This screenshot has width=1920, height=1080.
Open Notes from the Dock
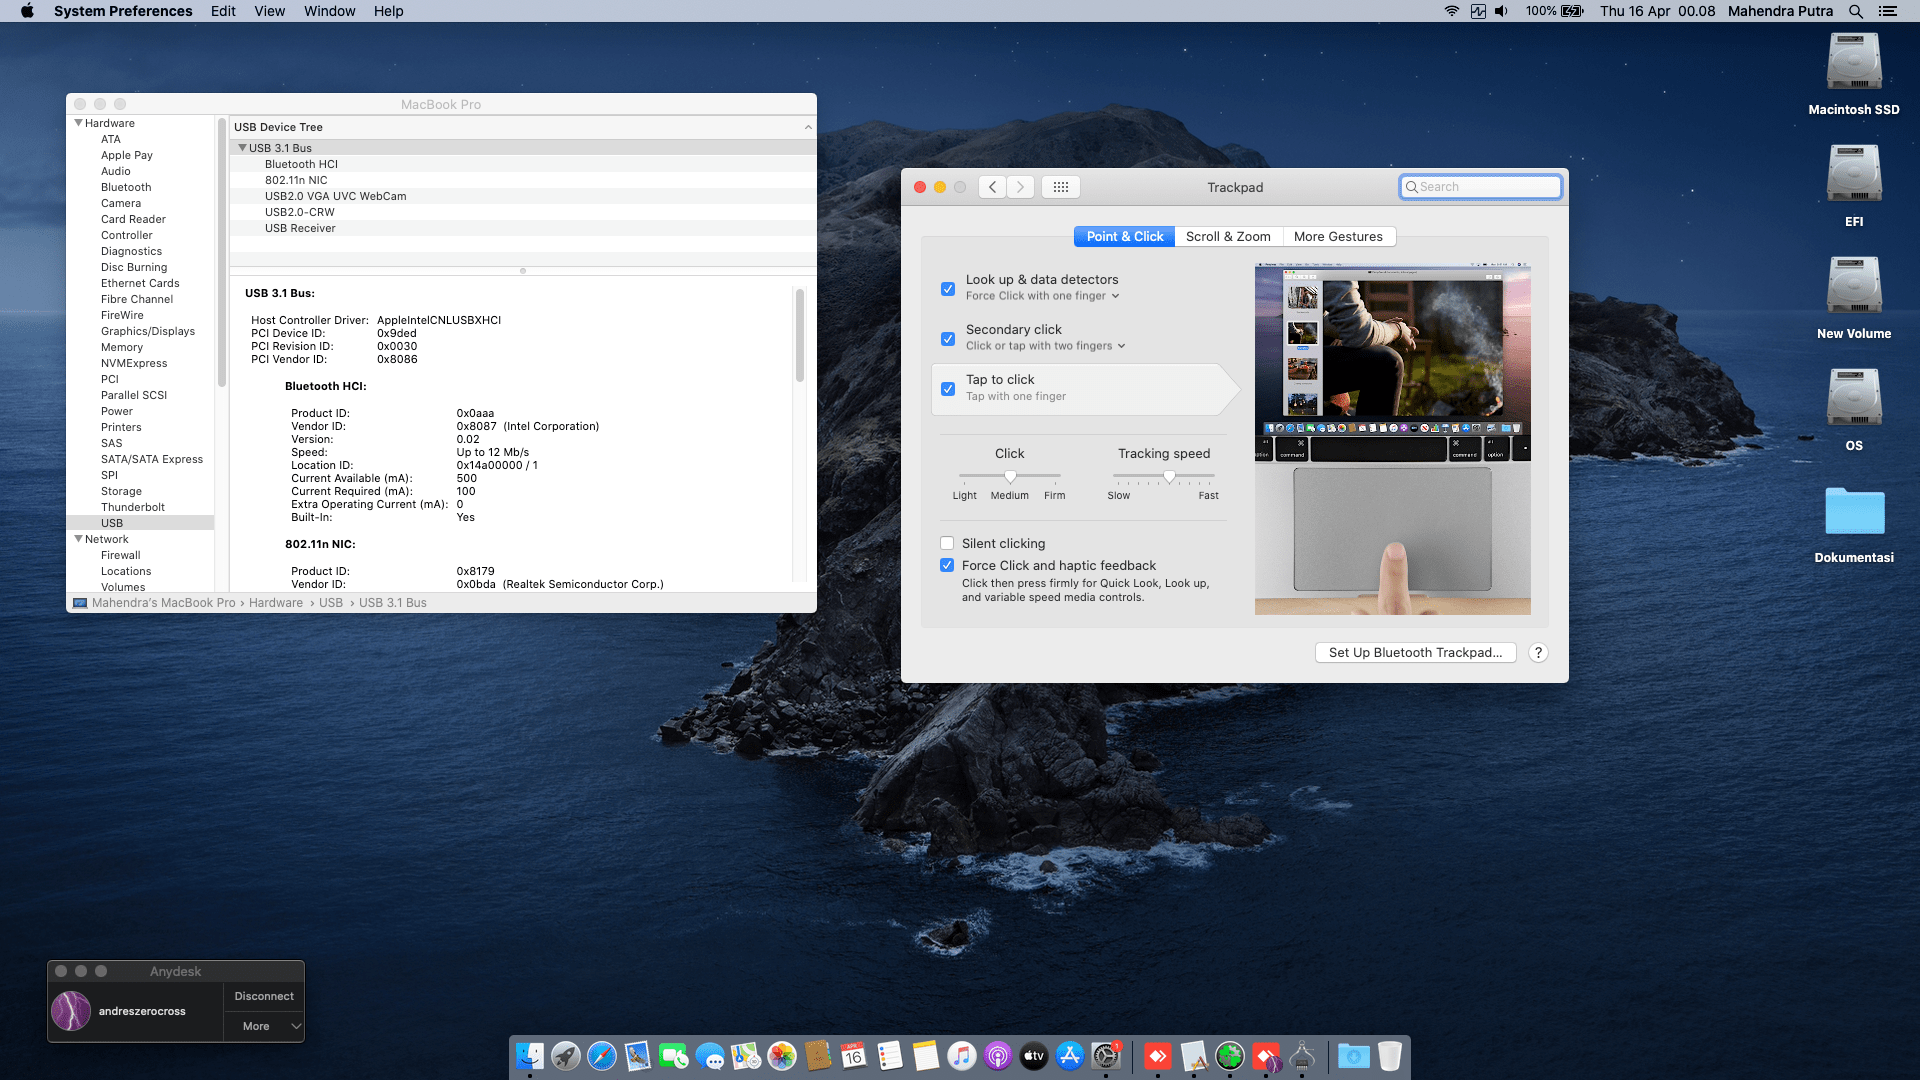925,1056
